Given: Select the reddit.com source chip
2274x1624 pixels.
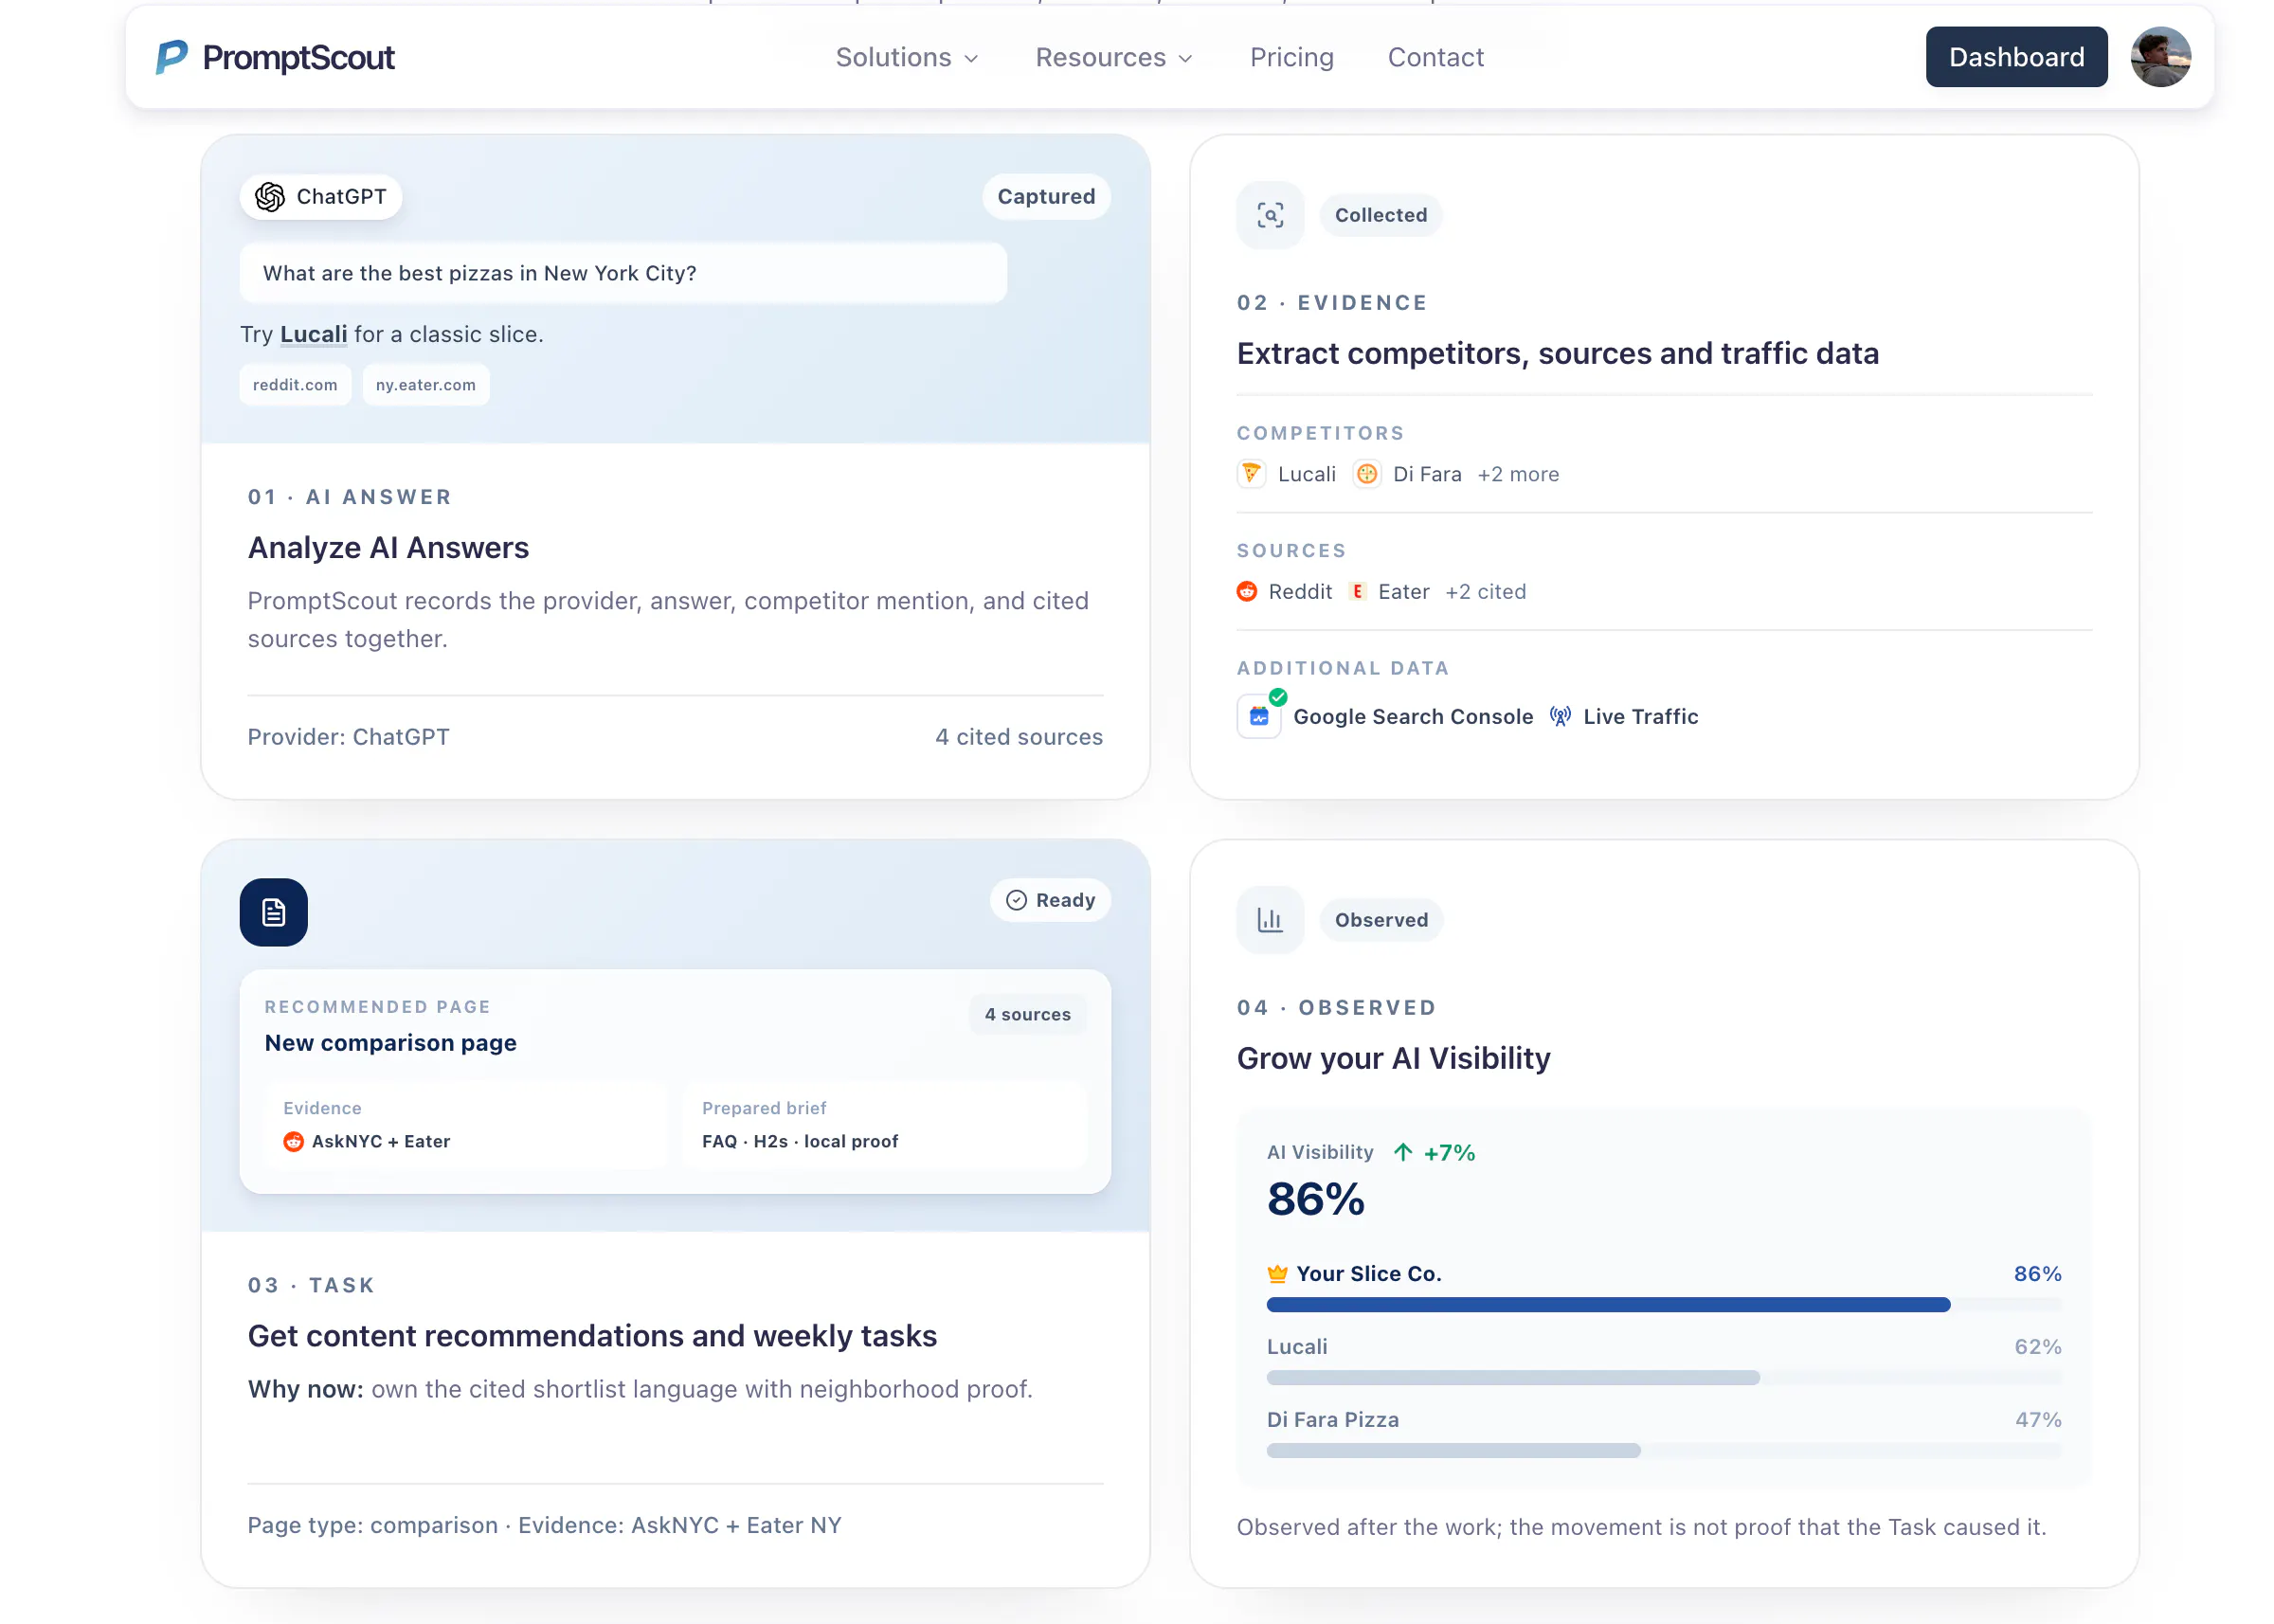Looking at the screenshot, I should click(295, 385).
